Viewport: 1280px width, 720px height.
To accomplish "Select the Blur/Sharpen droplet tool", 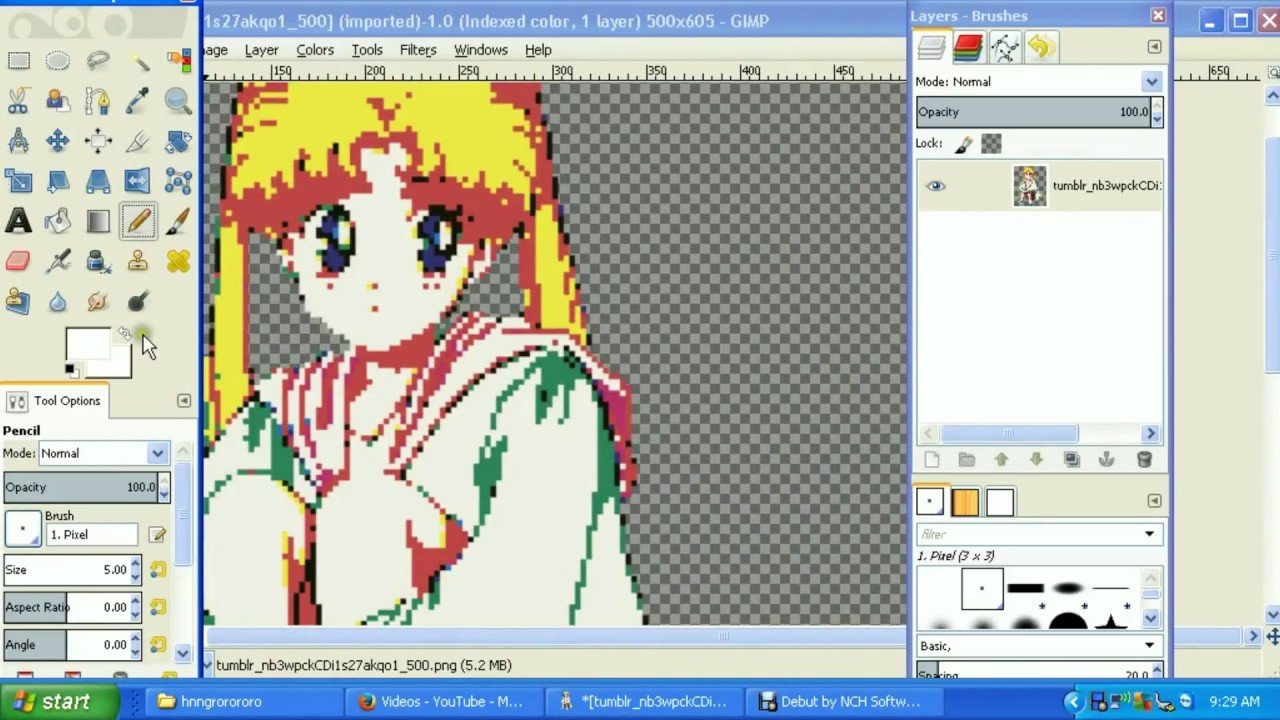I will (x=58, y=301).
